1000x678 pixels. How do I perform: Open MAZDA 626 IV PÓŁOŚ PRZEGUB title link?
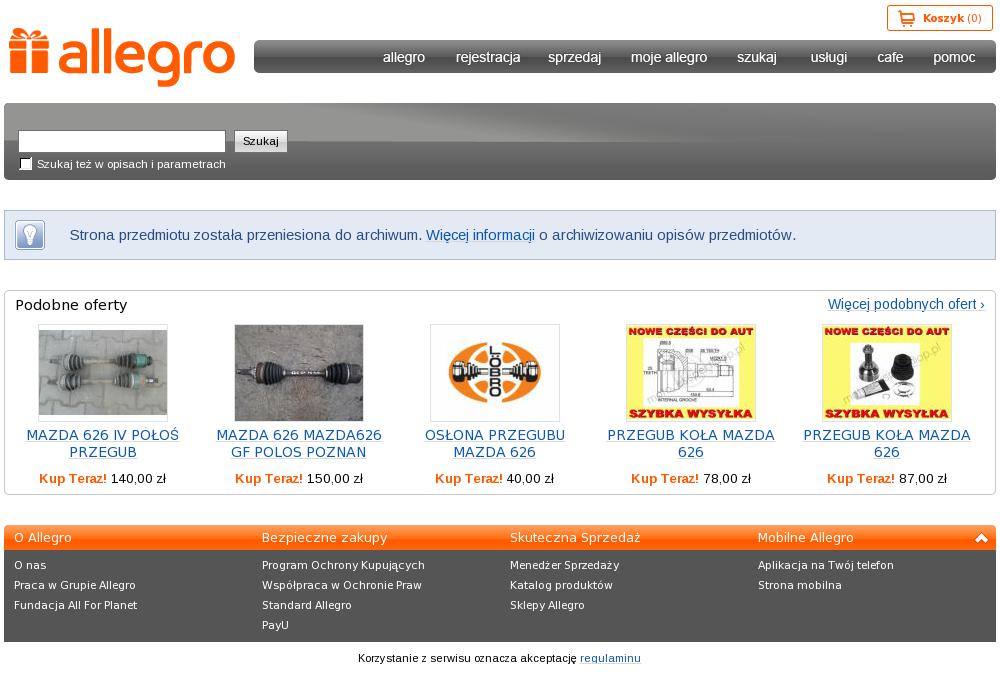point(103,443)
